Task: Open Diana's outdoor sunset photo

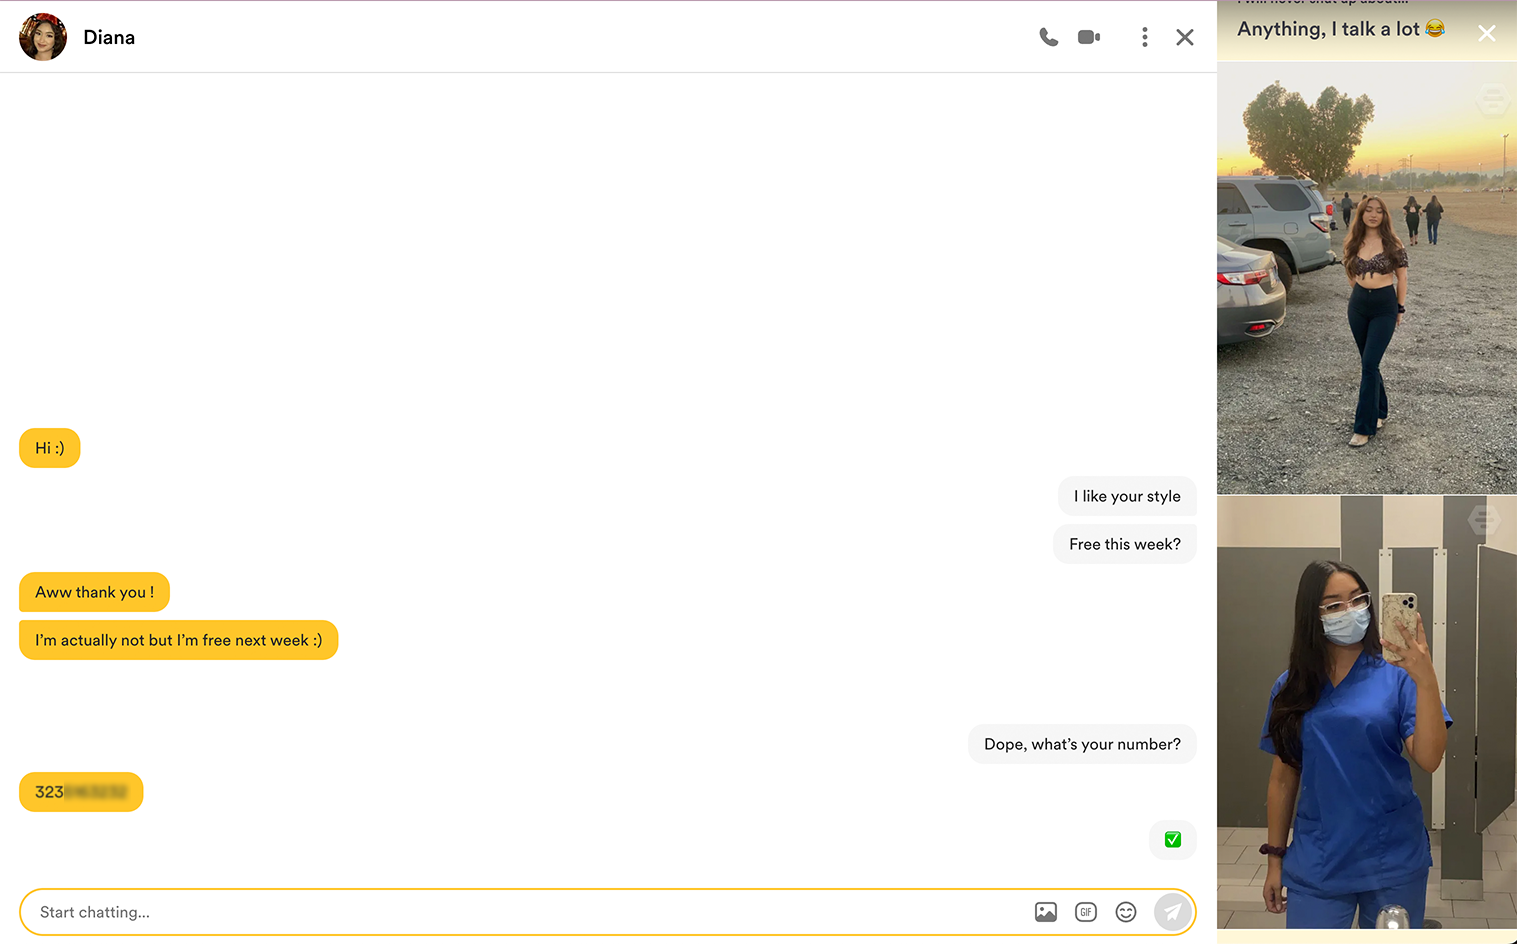Action: pyautogui.click(x=1366, y=280)
